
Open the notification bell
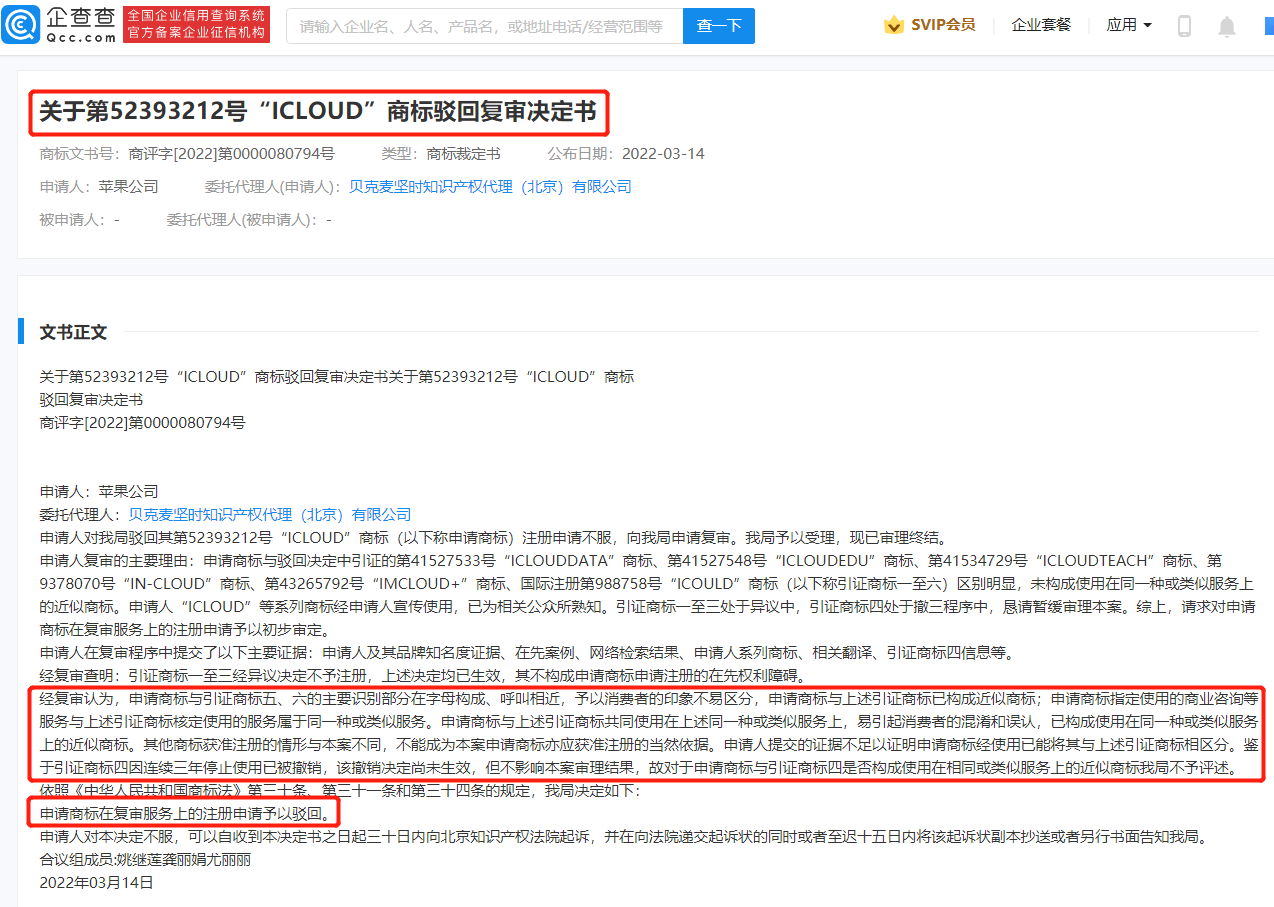pos(1227,26)
